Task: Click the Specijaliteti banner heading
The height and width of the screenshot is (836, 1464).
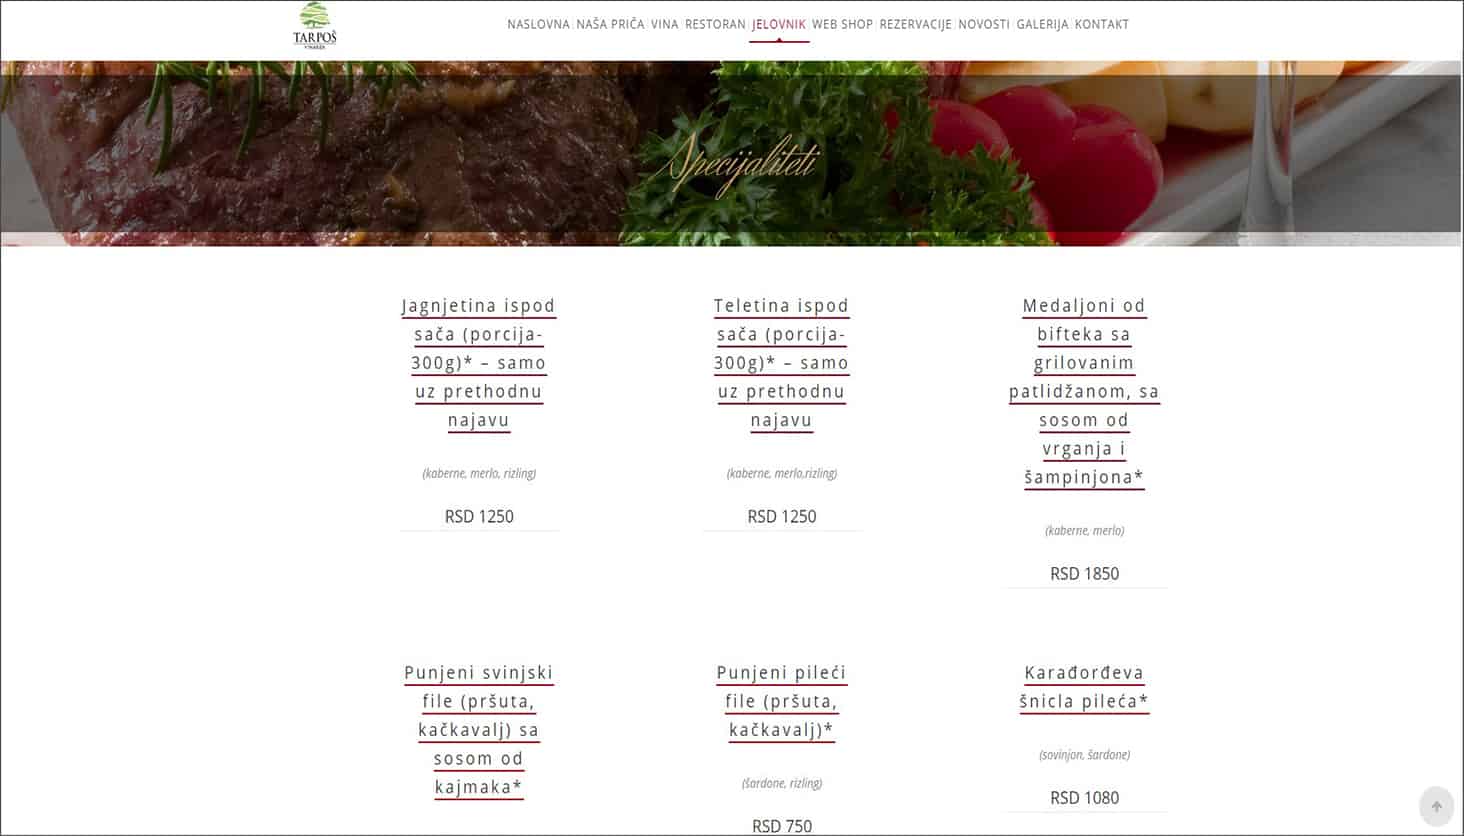Action: click(x=739, y=164)
